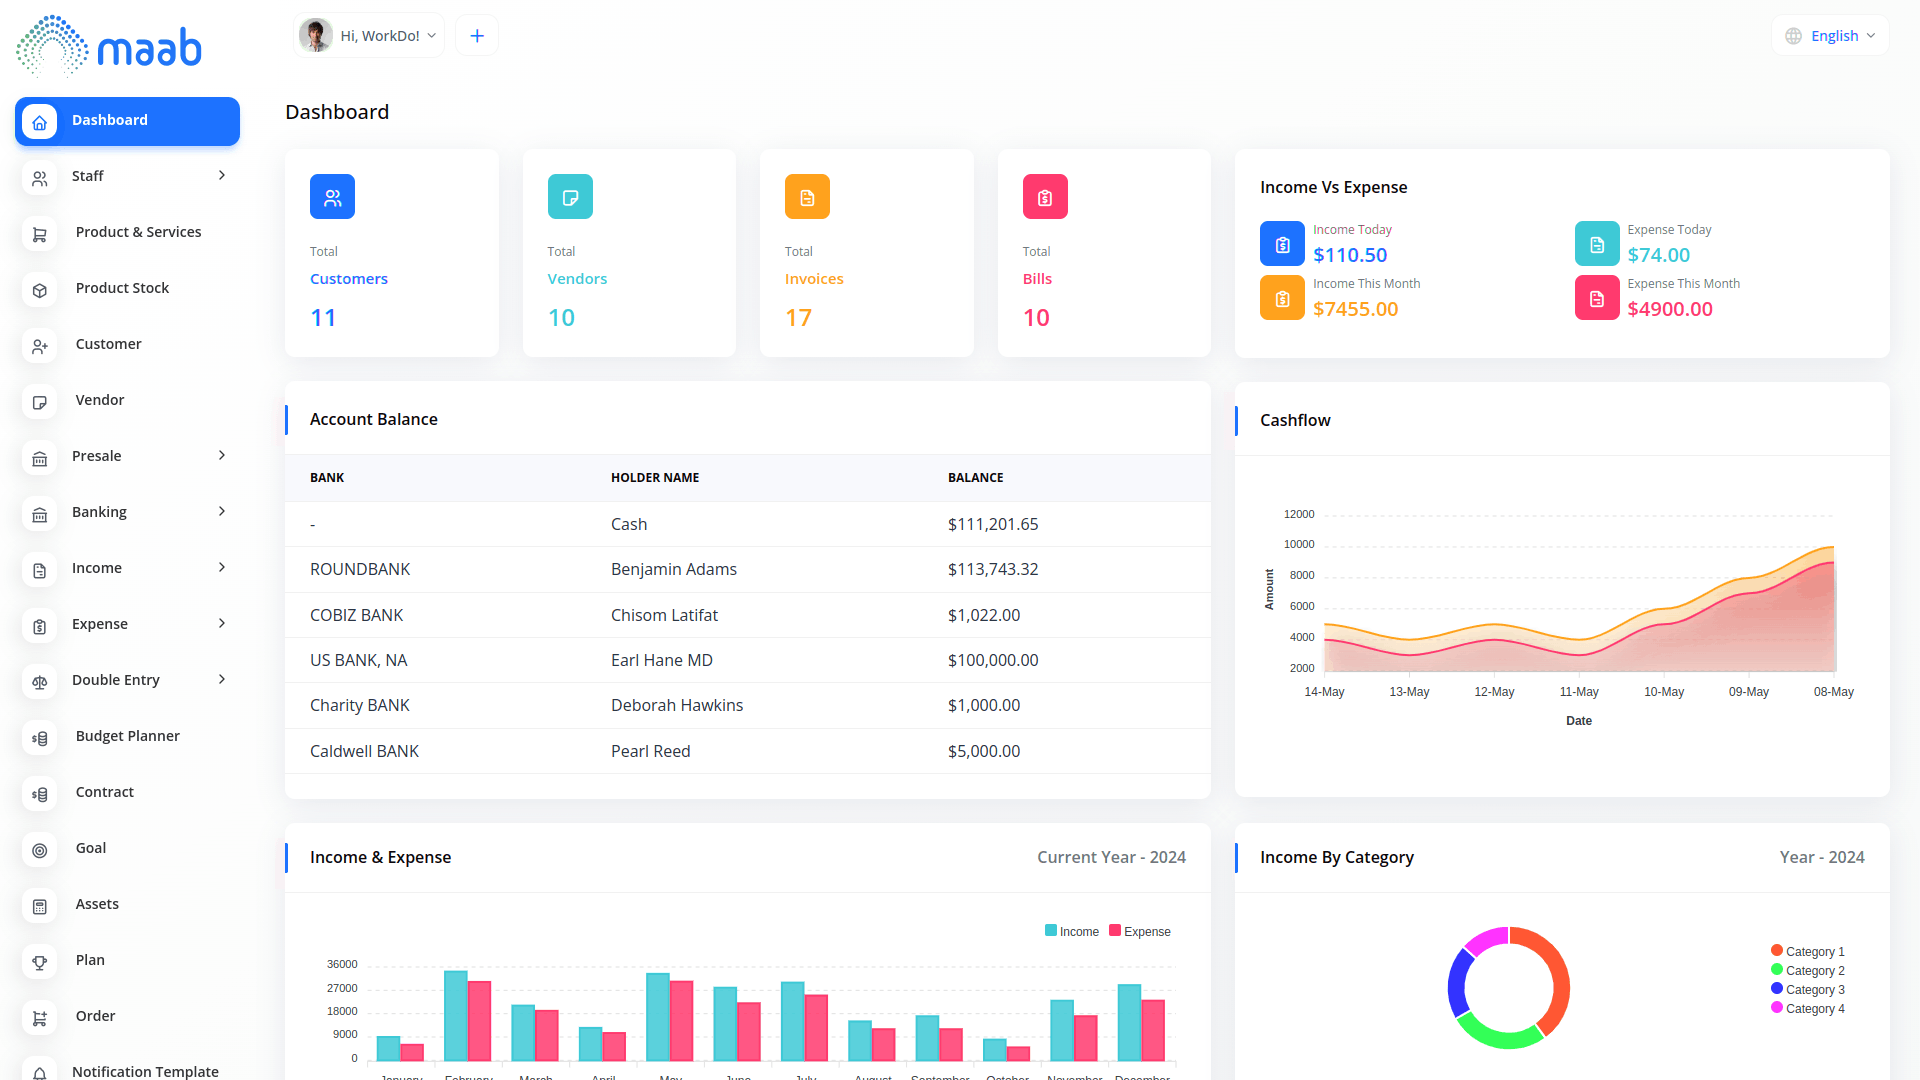The height and width of the screenshot is (1080, 1920).
Task: Open the English language dropdown
Action: point(1831,36)
